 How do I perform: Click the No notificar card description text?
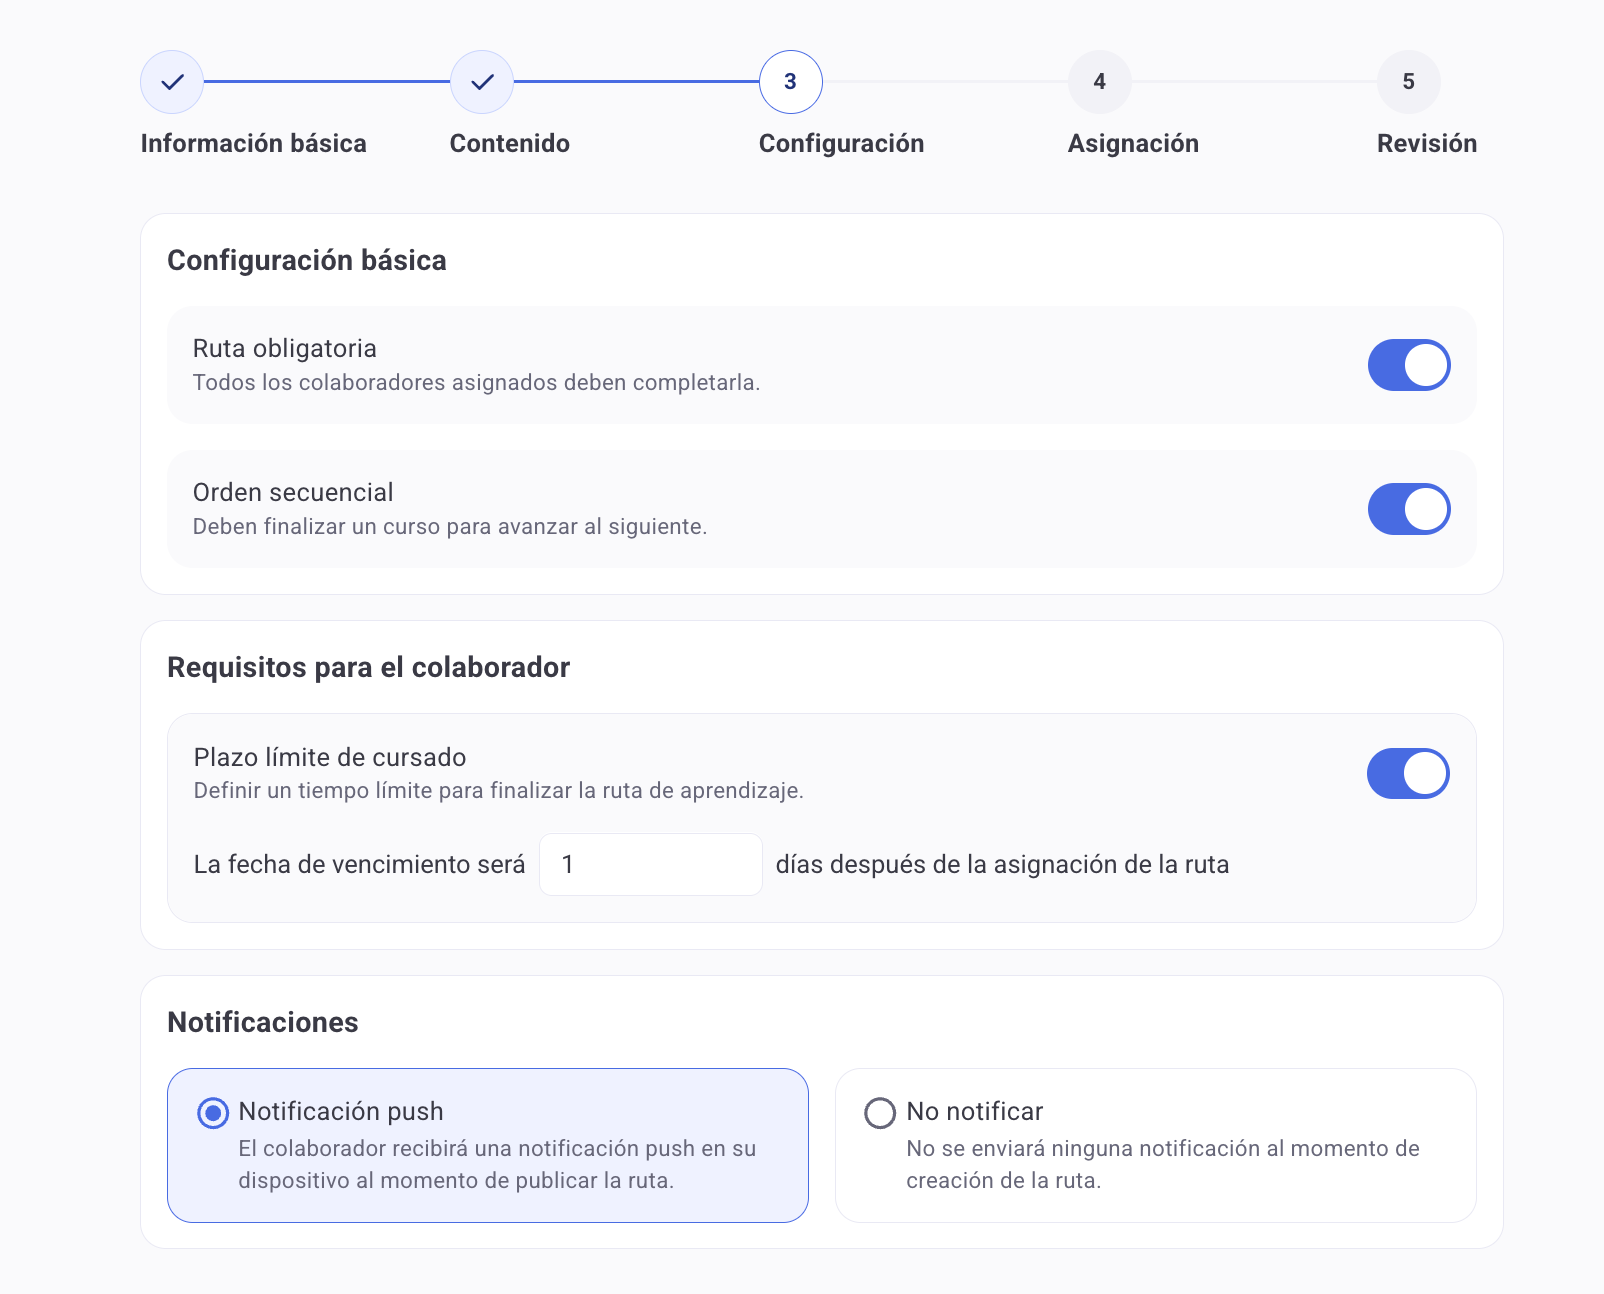[x=1162, y=1164]
